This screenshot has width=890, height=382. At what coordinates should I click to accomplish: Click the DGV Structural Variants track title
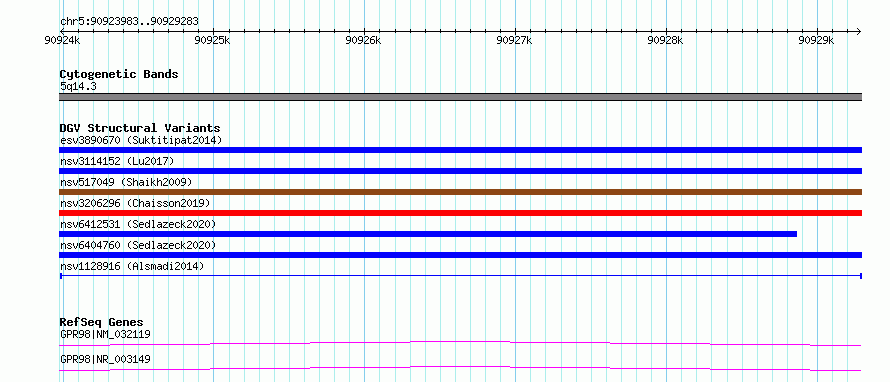click(140, 128)
